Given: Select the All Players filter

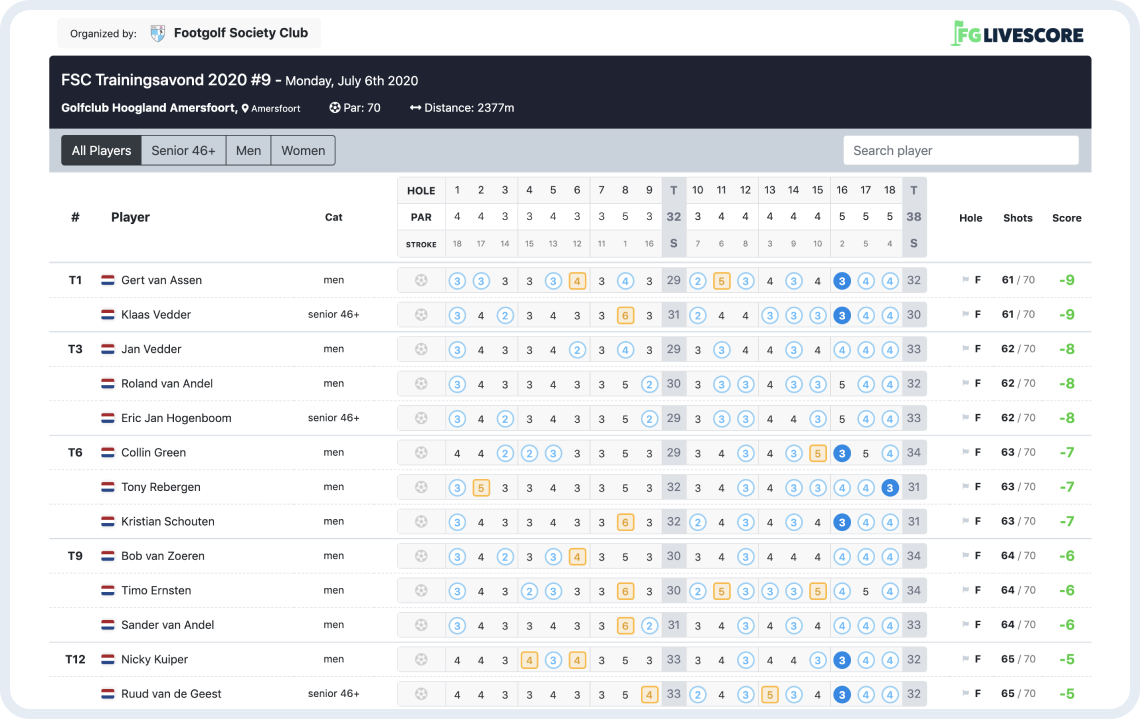Looking at the screenshot, I should coord(101,150).
